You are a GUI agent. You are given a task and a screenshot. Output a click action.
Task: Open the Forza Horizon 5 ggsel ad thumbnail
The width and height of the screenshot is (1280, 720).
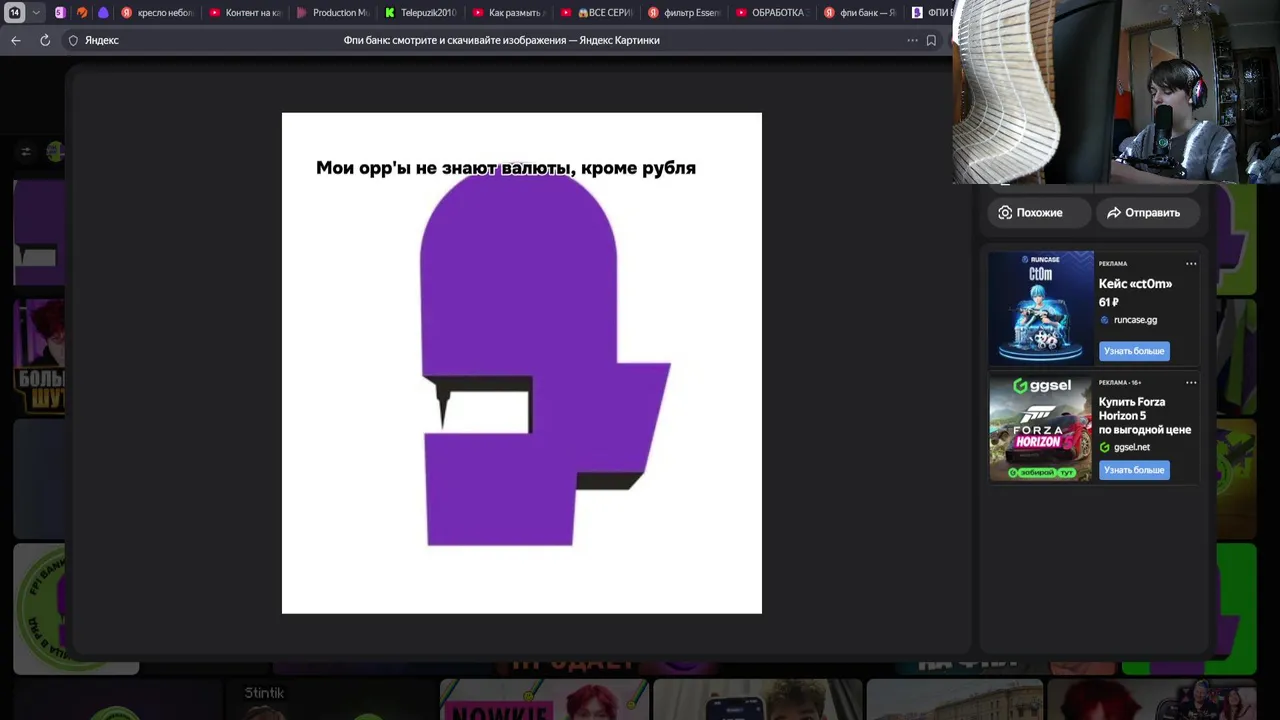coord(1041,428)
